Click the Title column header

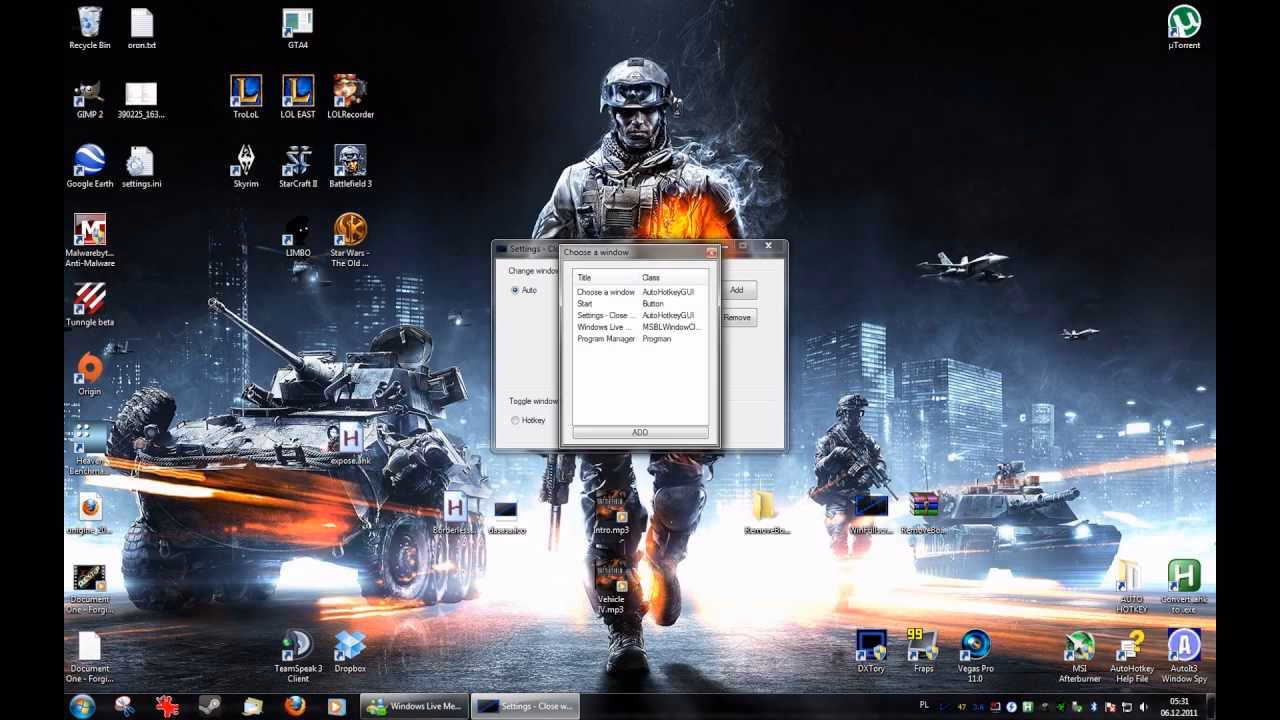point(606,277)
